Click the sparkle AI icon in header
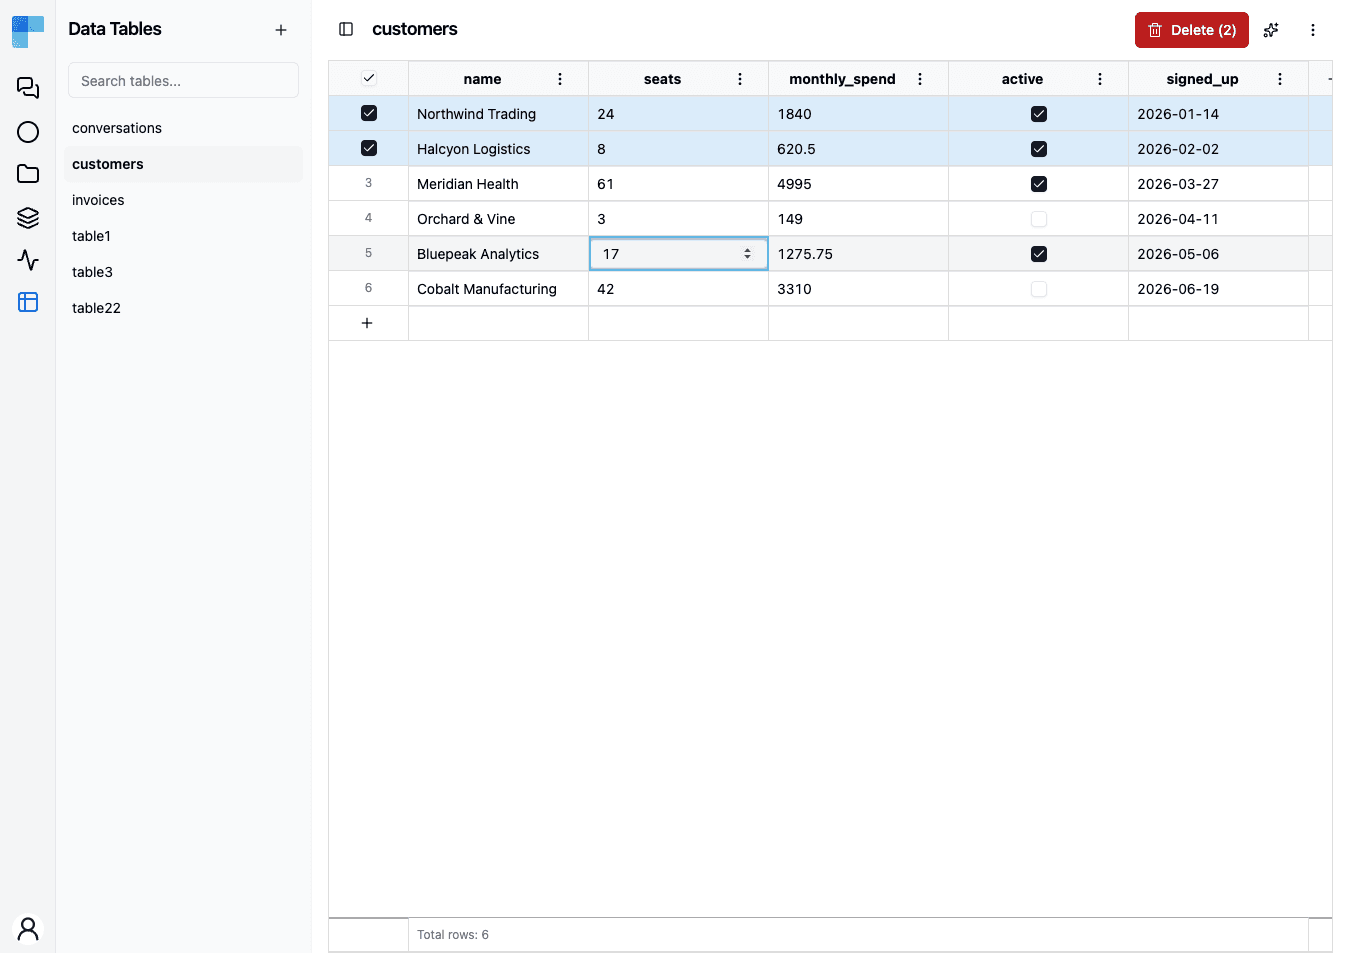 [x=1271, y=30]
